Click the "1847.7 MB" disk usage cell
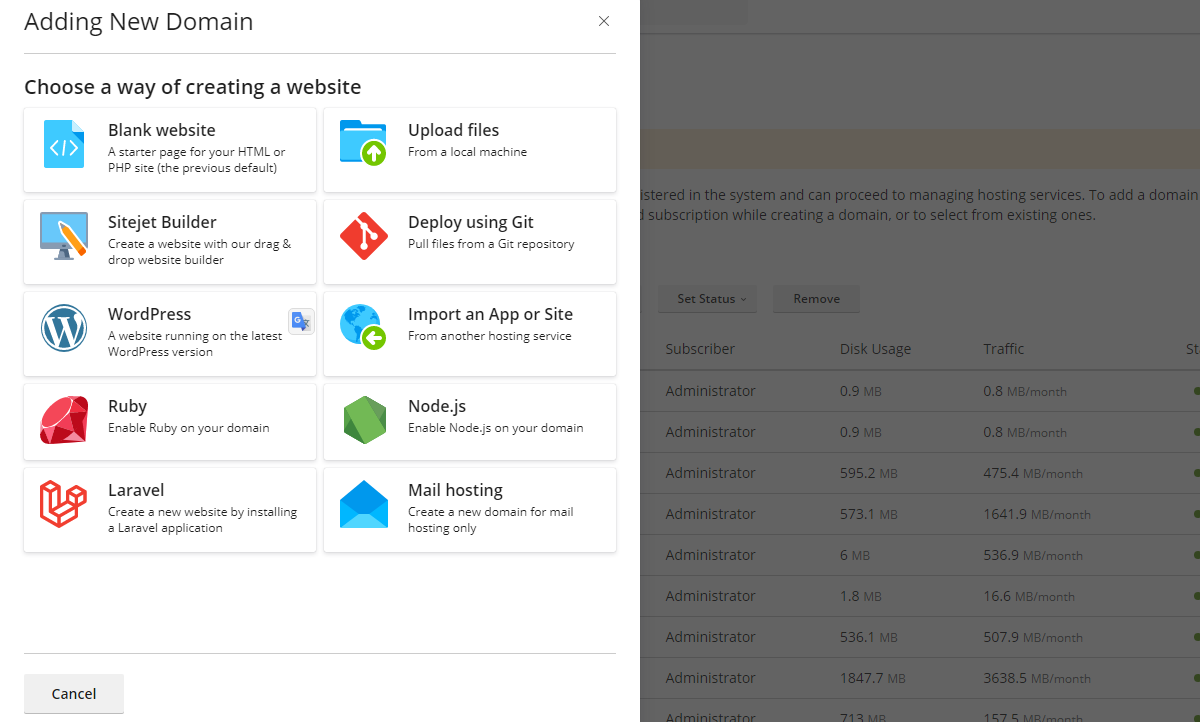 coord(873,678)
